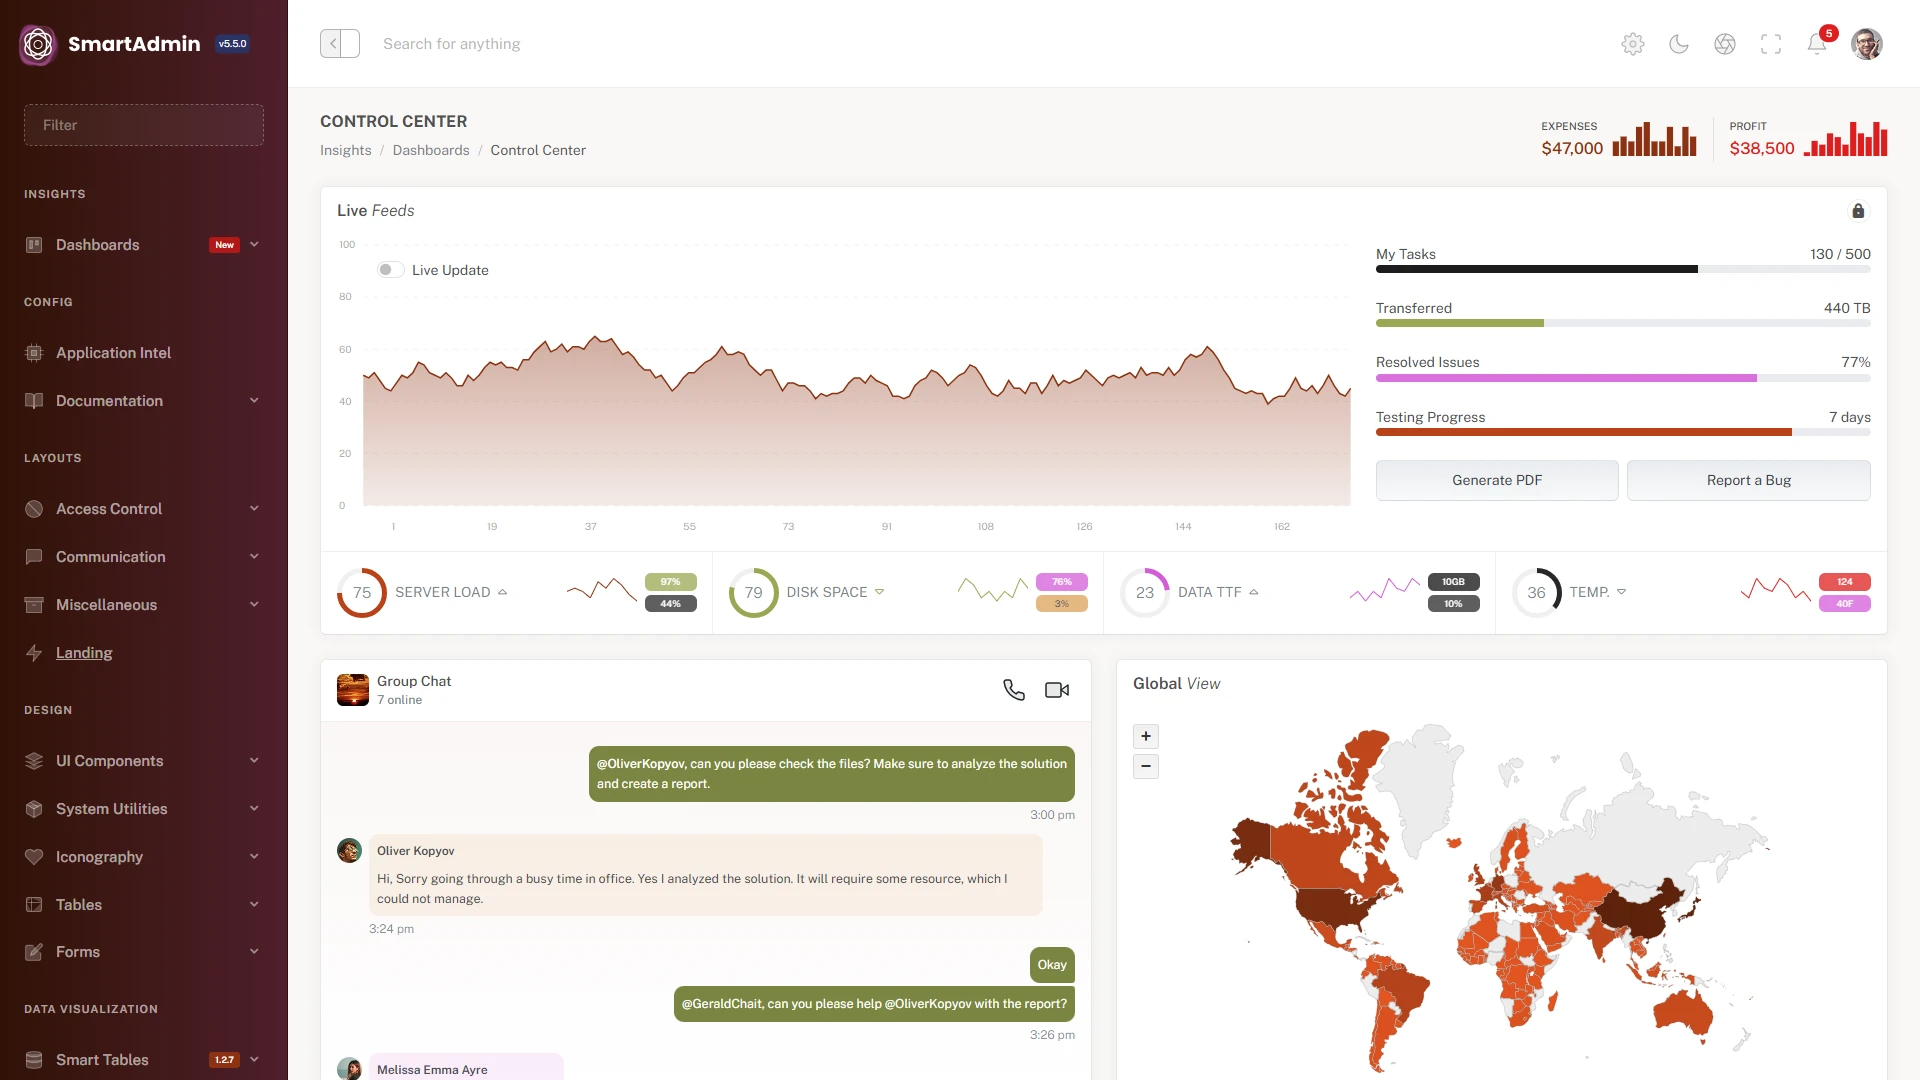Click the Testing Progress bar

coord(1623,432)
